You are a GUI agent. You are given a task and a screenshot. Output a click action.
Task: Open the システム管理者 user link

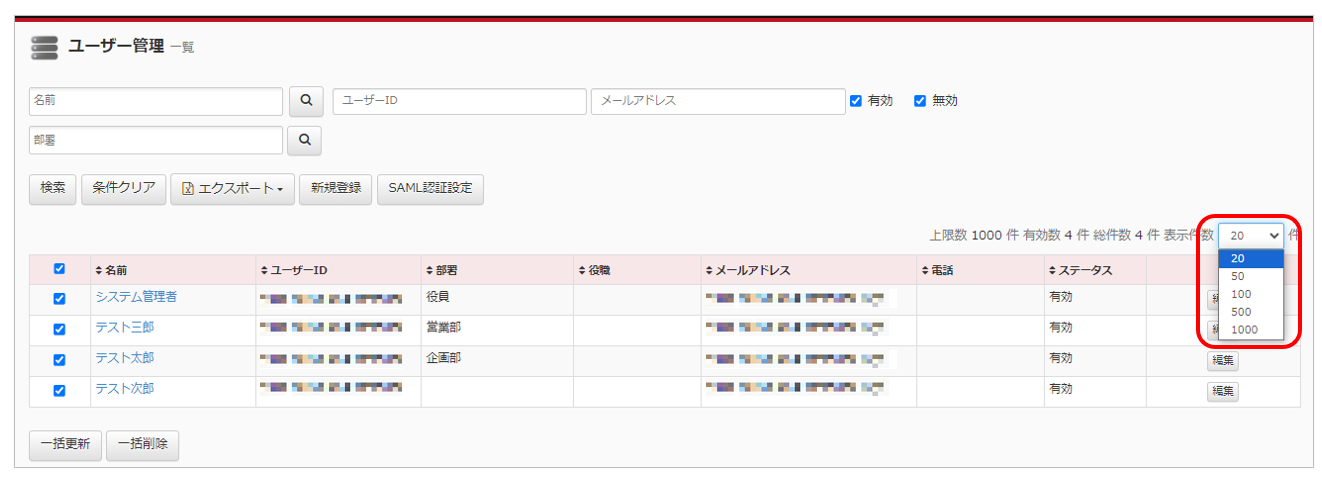(x=136, y=297)
